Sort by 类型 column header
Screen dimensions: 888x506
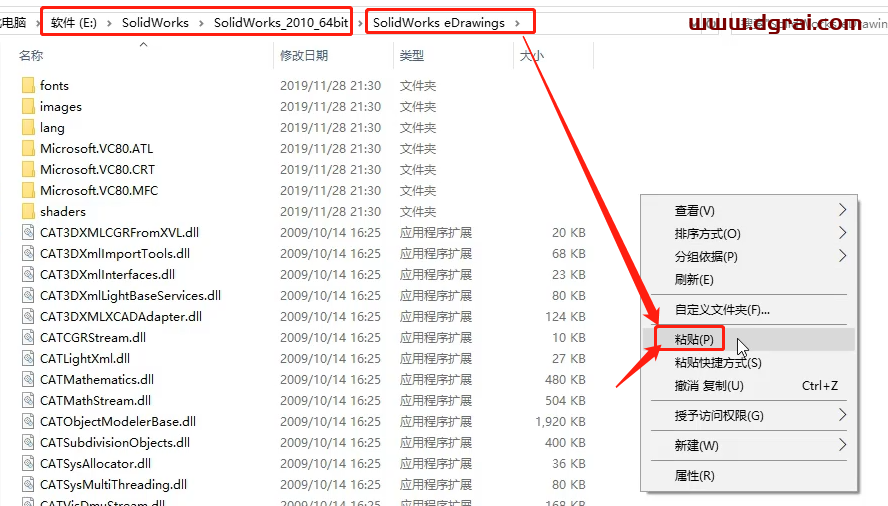[412, 56]
